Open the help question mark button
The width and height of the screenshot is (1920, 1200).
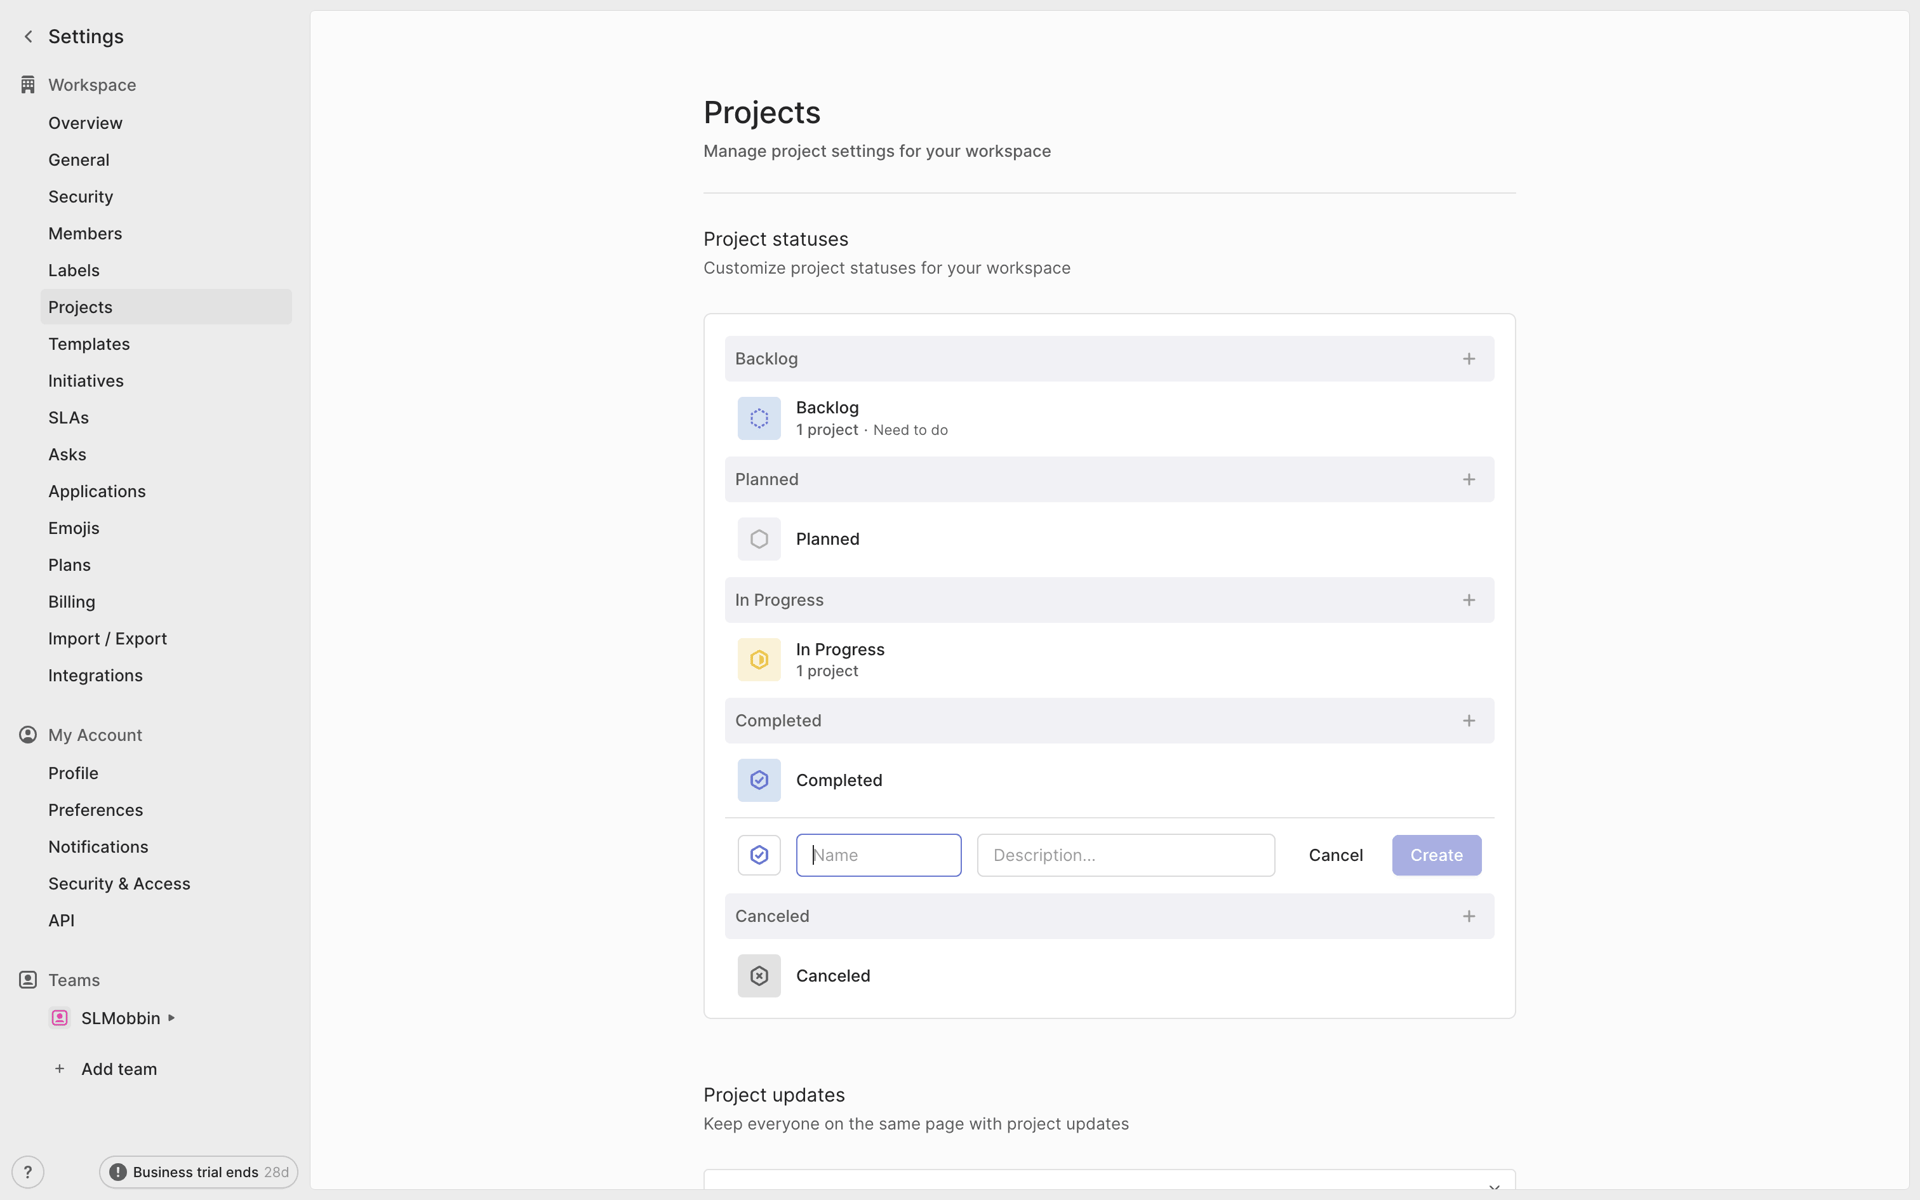coord(28,1172)
